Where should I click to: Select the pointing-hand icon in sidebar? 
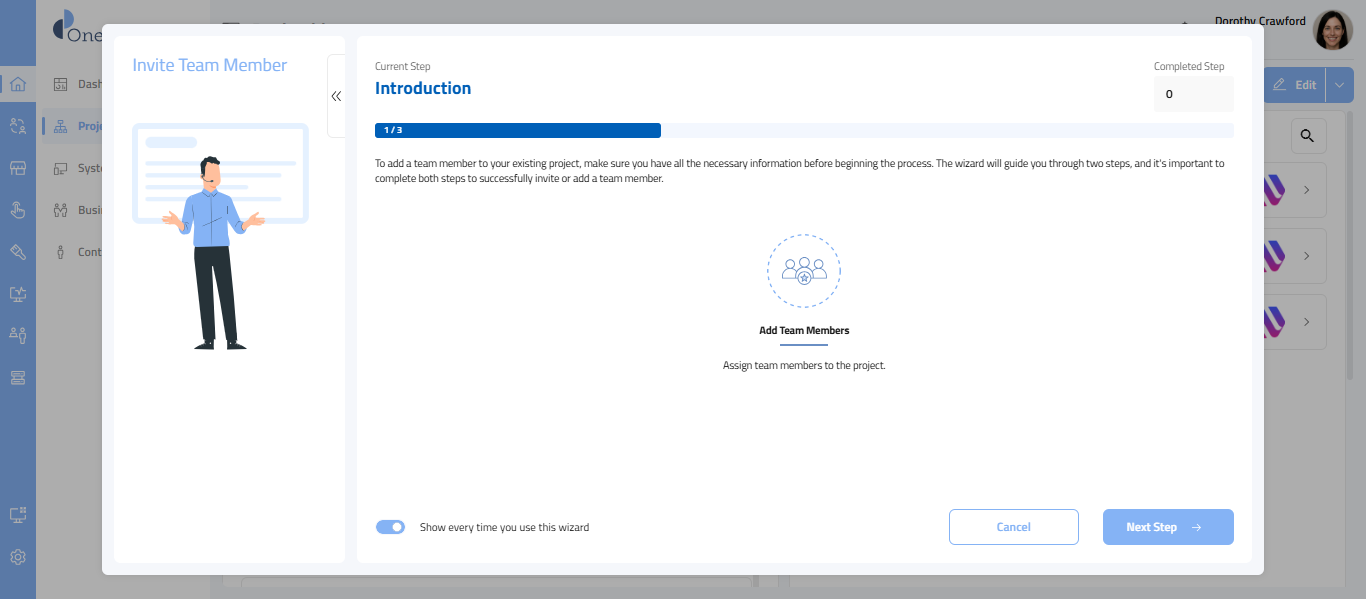(18, 210)
